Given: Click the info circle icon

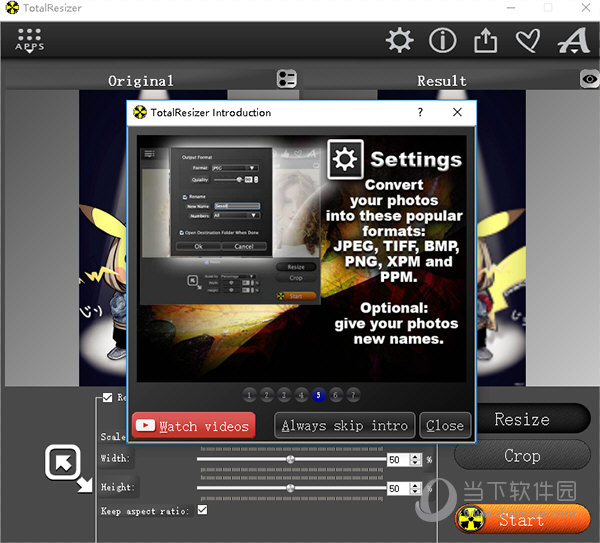Looking at the screenshot, I should [443, 40].
